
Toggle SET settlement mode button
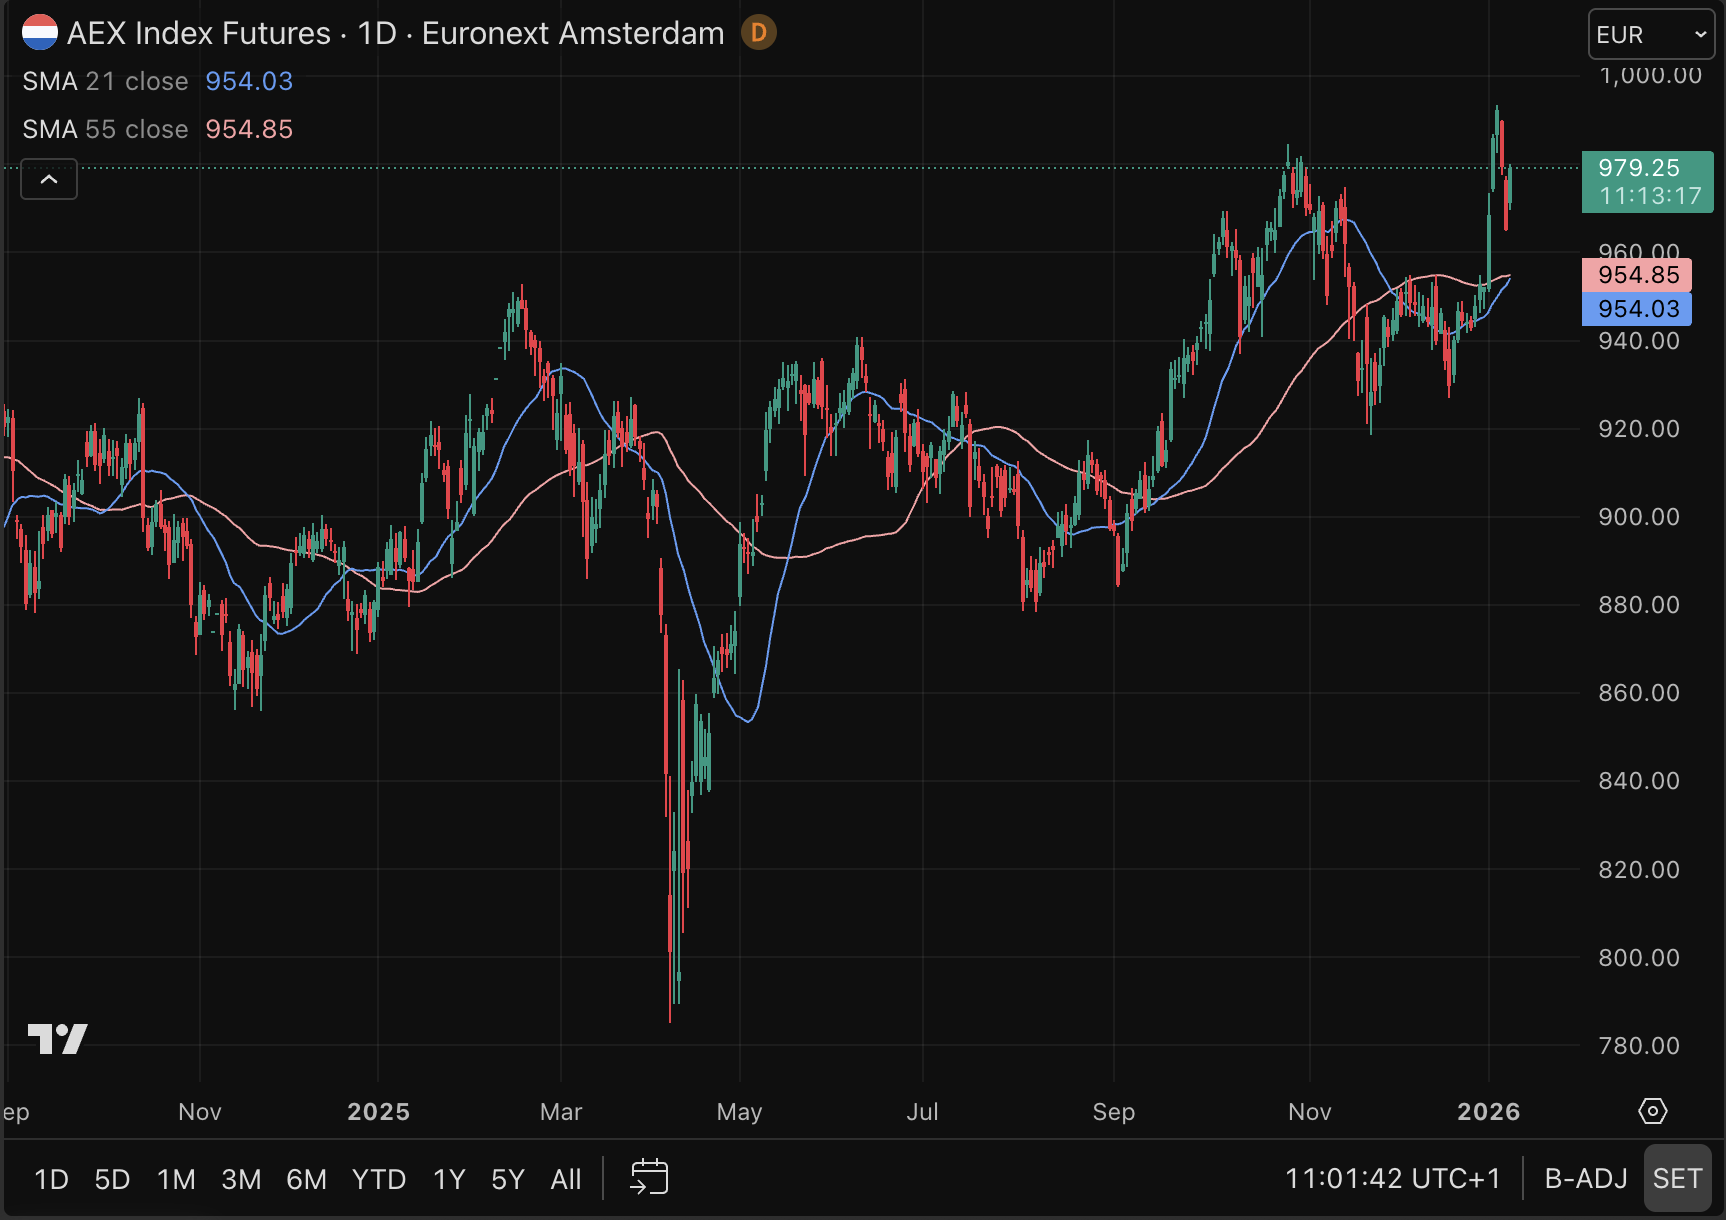pos(1677,1179)
